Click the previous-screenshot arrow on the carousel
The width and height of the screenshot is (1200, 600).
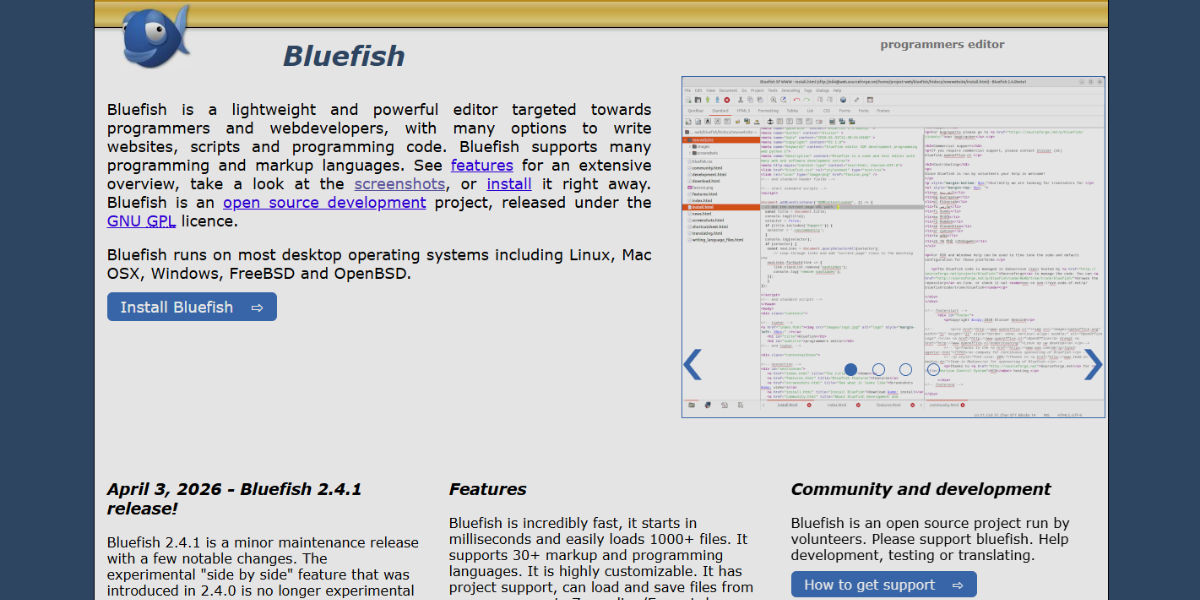(693, 365)
